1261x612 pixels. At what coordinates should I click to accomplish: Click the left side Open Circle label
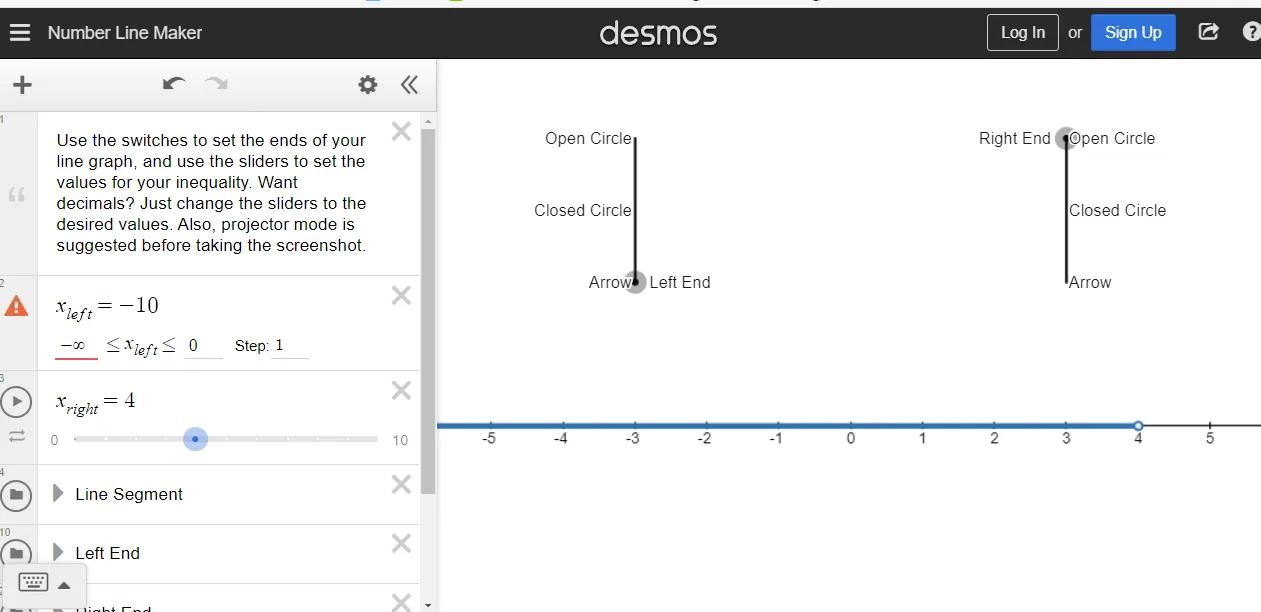[x=588, y=138]
